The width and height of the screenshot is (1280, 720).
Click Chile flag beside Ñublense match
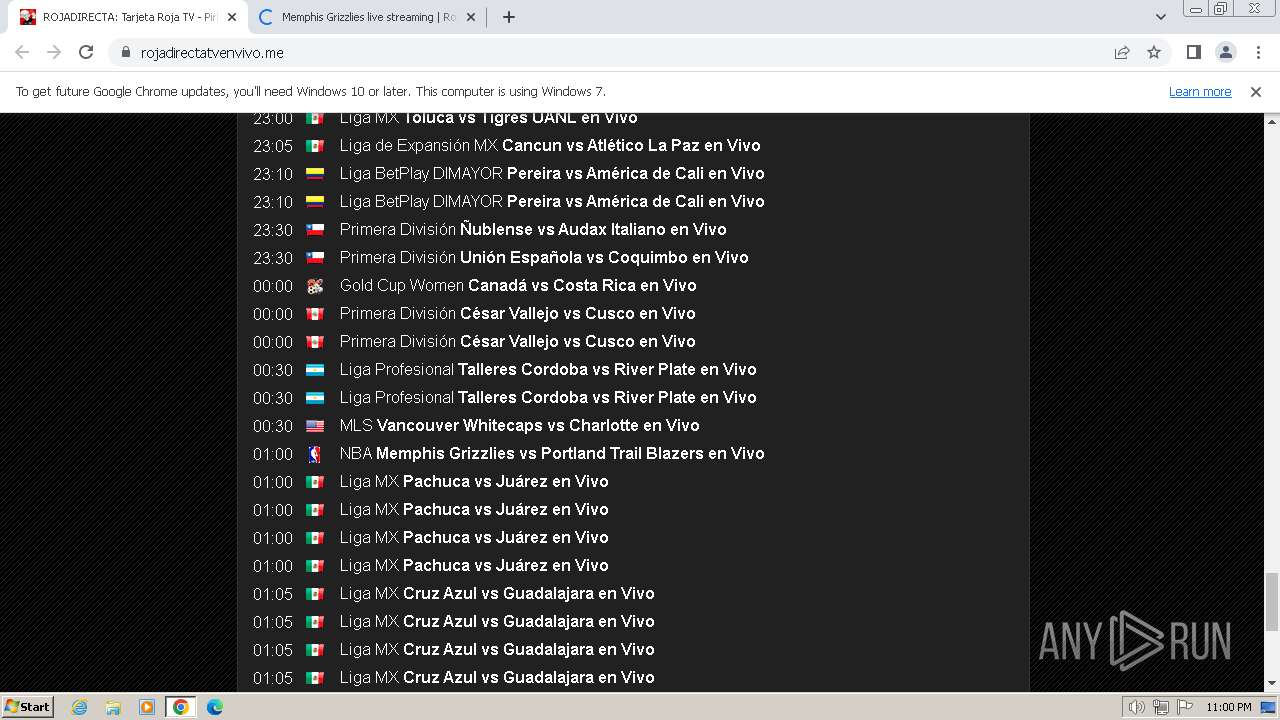[x=315, y=230]
